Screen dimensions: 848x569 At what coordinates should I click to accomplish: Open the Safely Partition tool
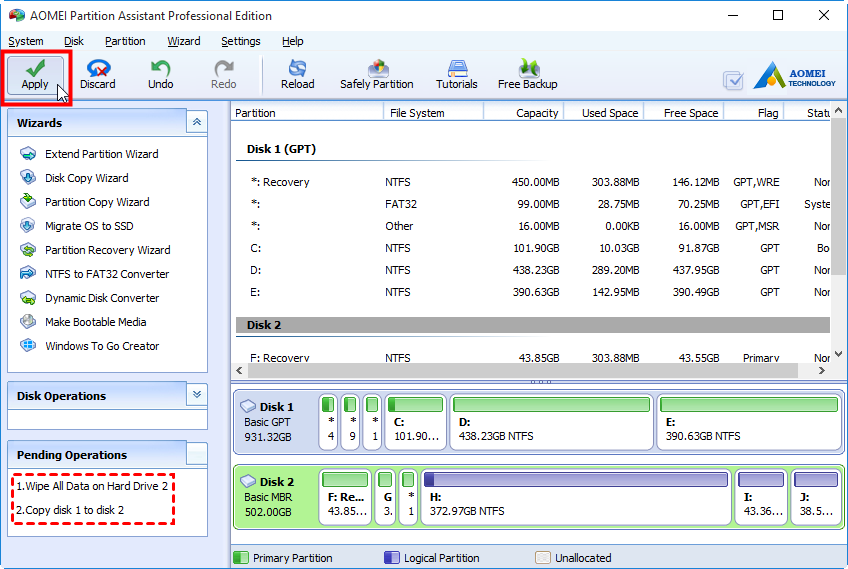click(x=376, y=75)
